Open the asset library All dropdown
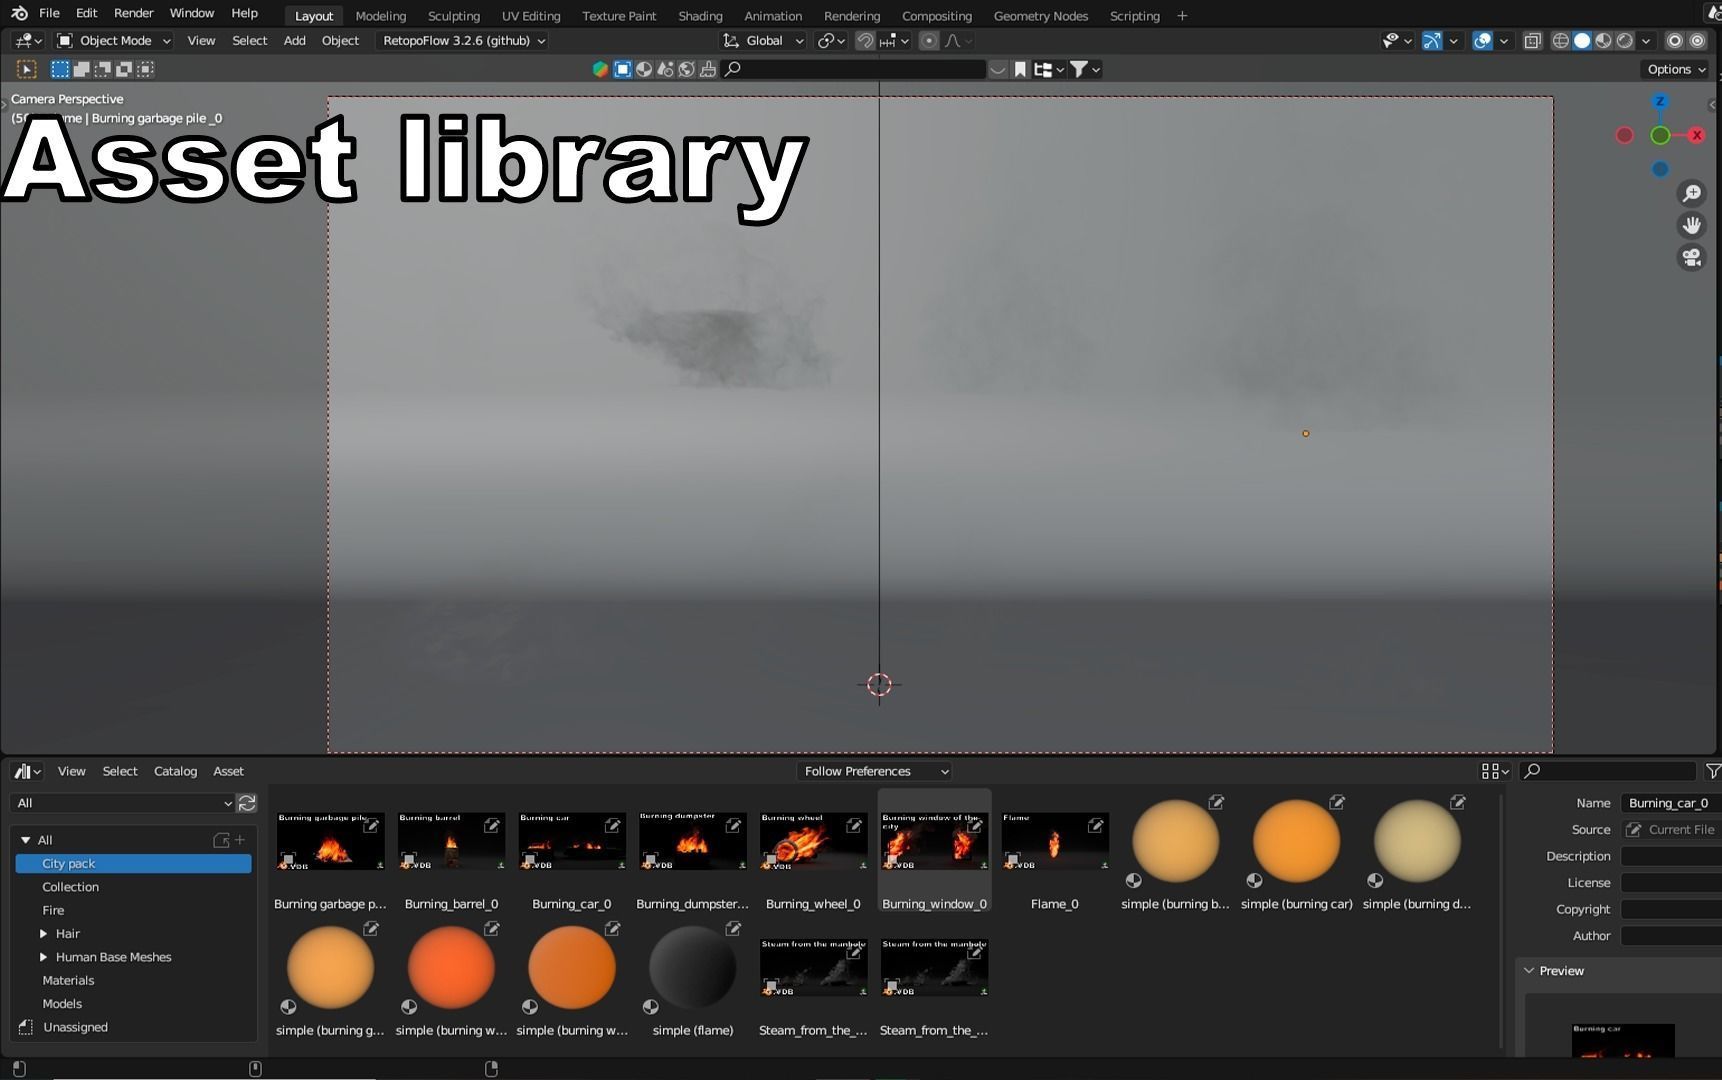 tap(122, 803)
